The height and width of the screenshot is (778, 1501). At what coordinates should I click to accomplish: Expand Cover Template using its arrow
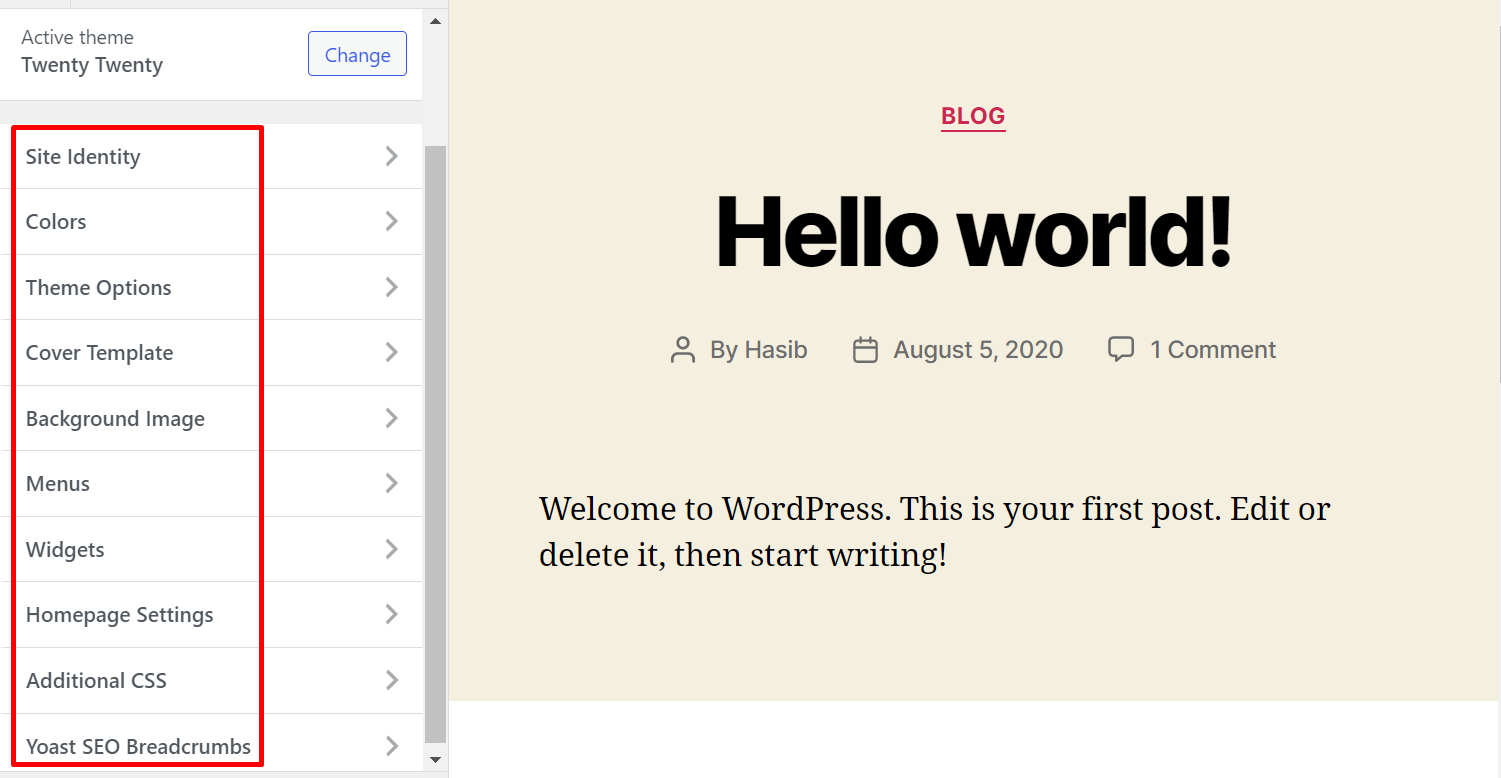coord(392,352)
